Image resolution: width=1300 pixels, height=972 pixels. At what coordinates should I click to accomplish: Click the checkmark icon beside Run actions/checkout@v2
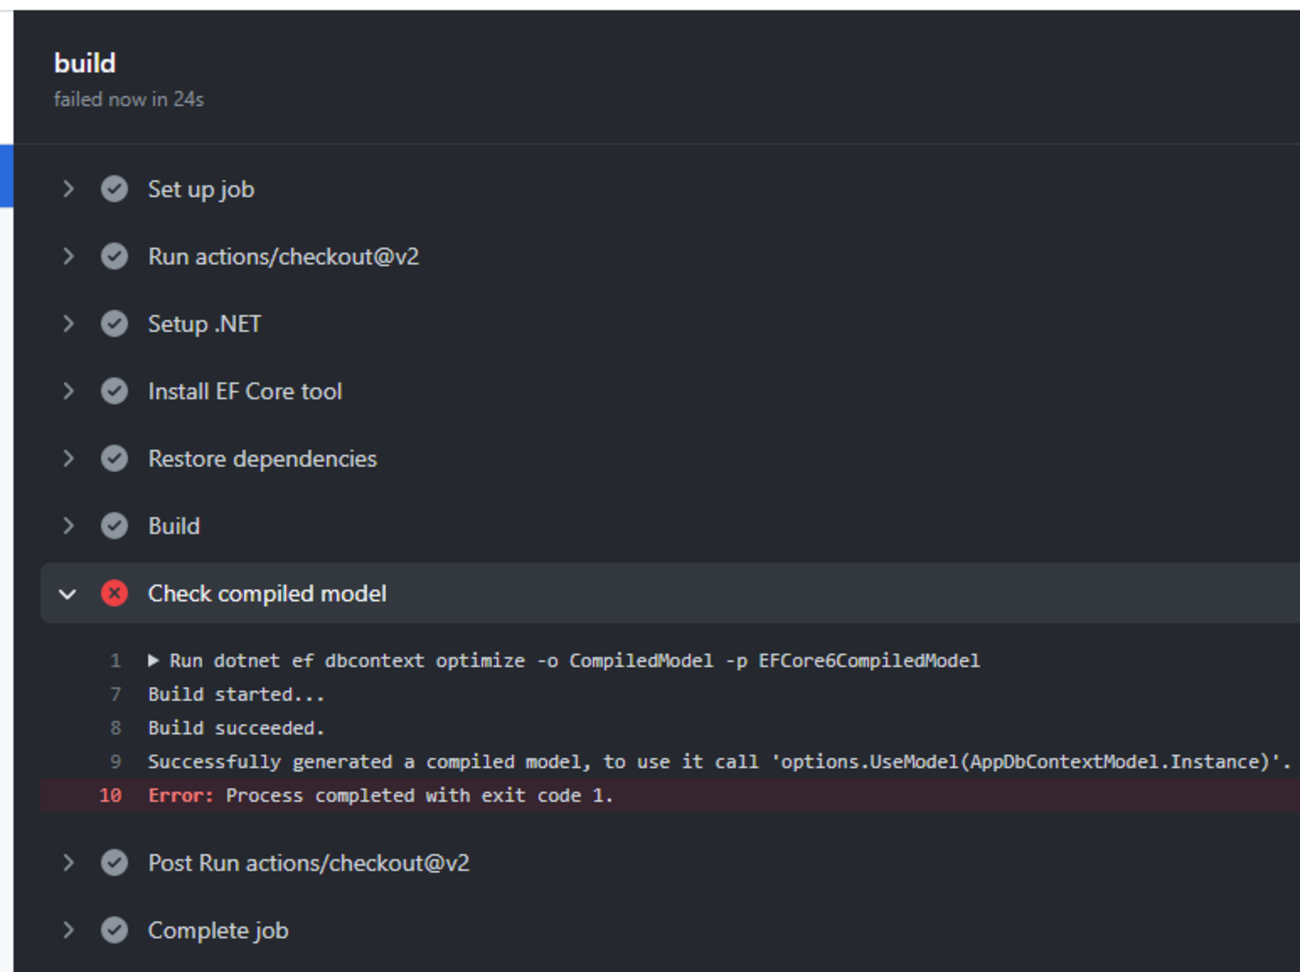click(114, 257)
